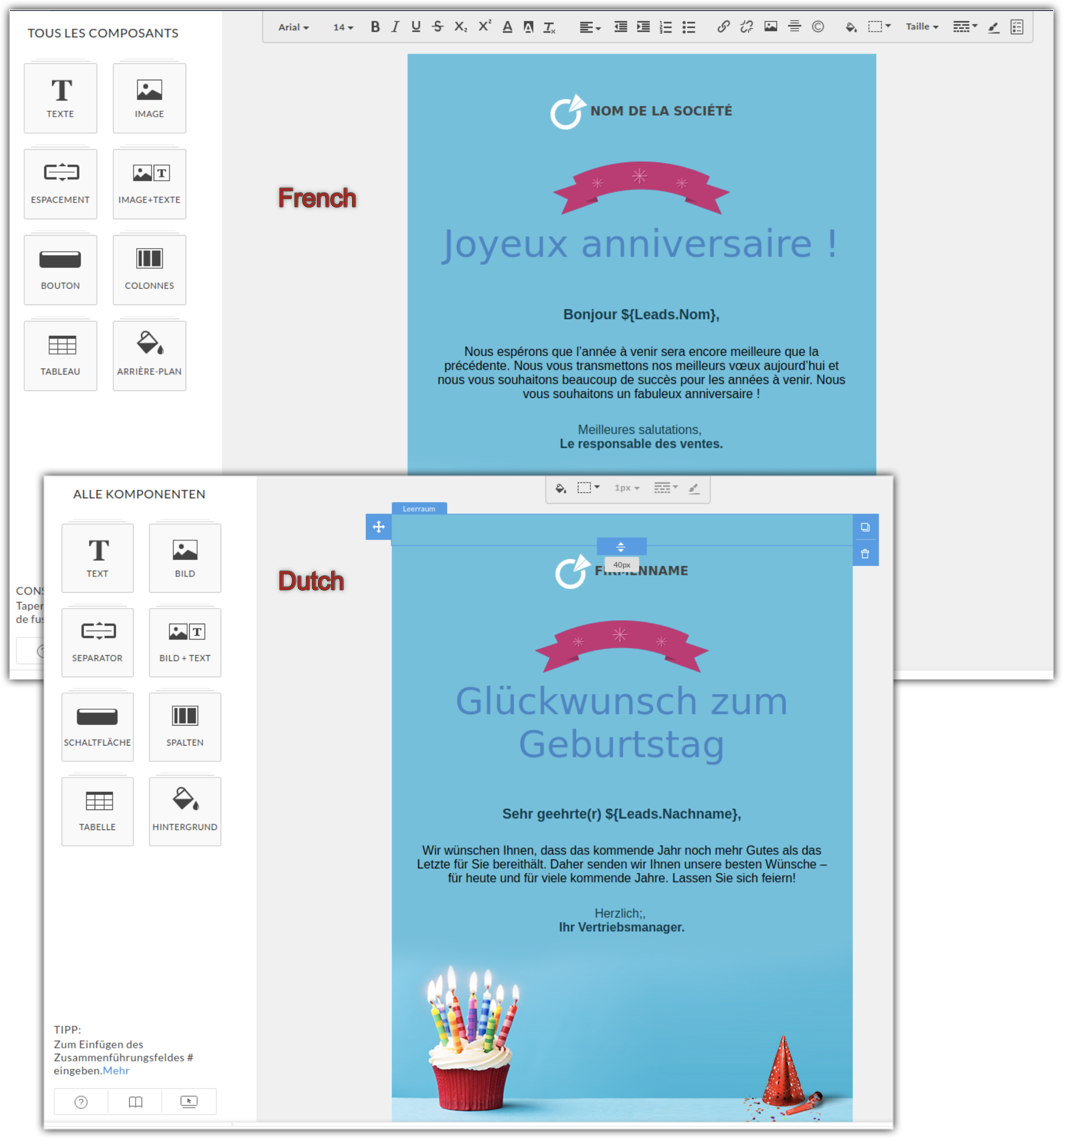Viewport: 1082px width, 1148px height.
Task: Toggle bold formatting in the French editor toolbar
Action: (375, 27)
